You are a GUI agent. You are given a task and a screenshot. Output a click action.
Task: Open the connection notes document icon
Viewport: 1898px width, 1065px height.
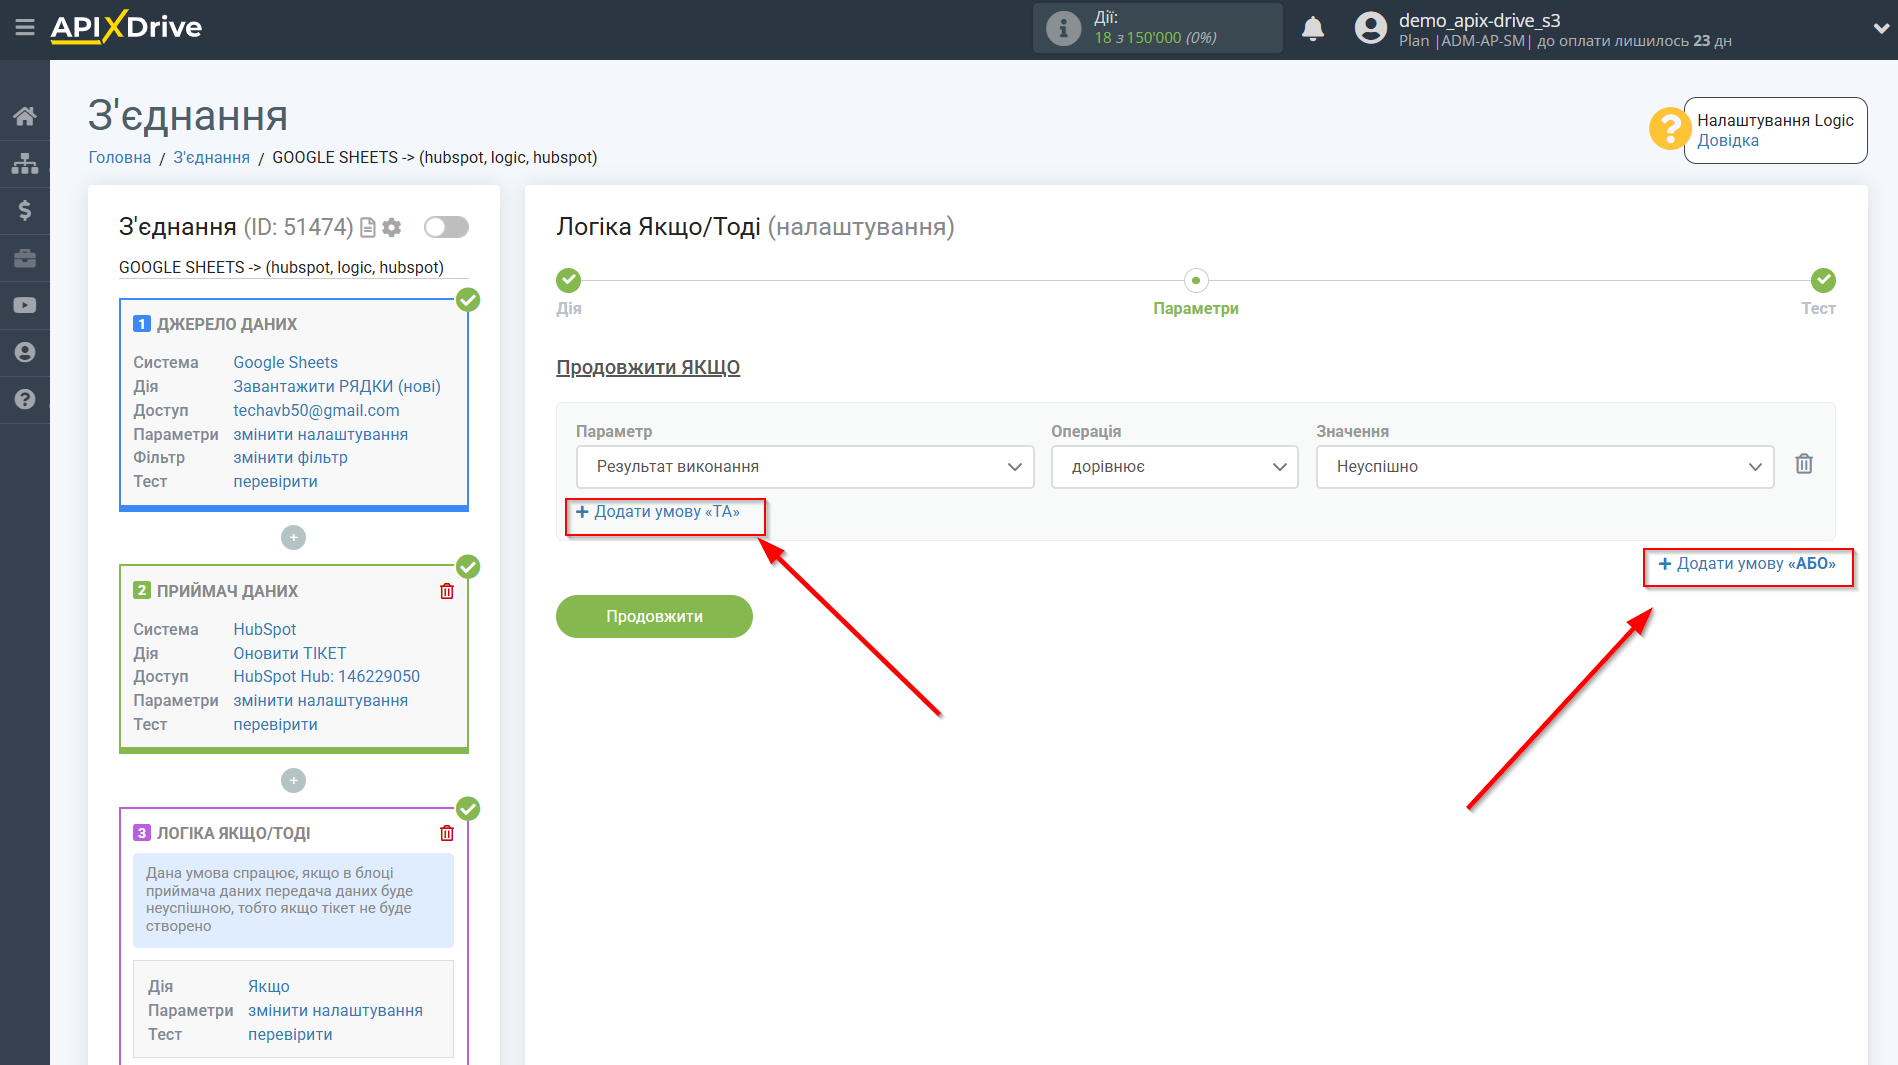368,228
